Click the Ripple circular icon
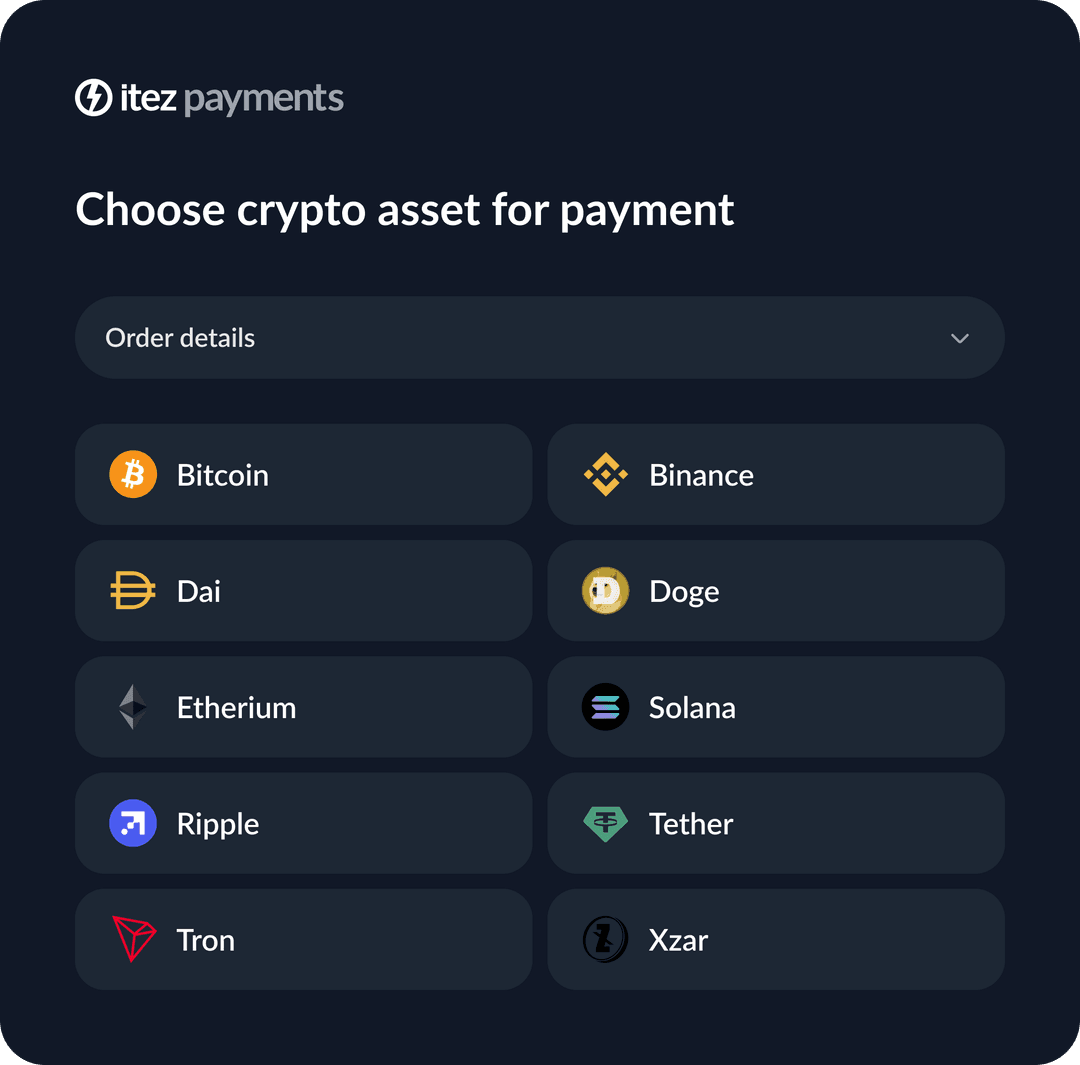The width and height of the screenshot is (1080, 1065). [x=133, y=823]
